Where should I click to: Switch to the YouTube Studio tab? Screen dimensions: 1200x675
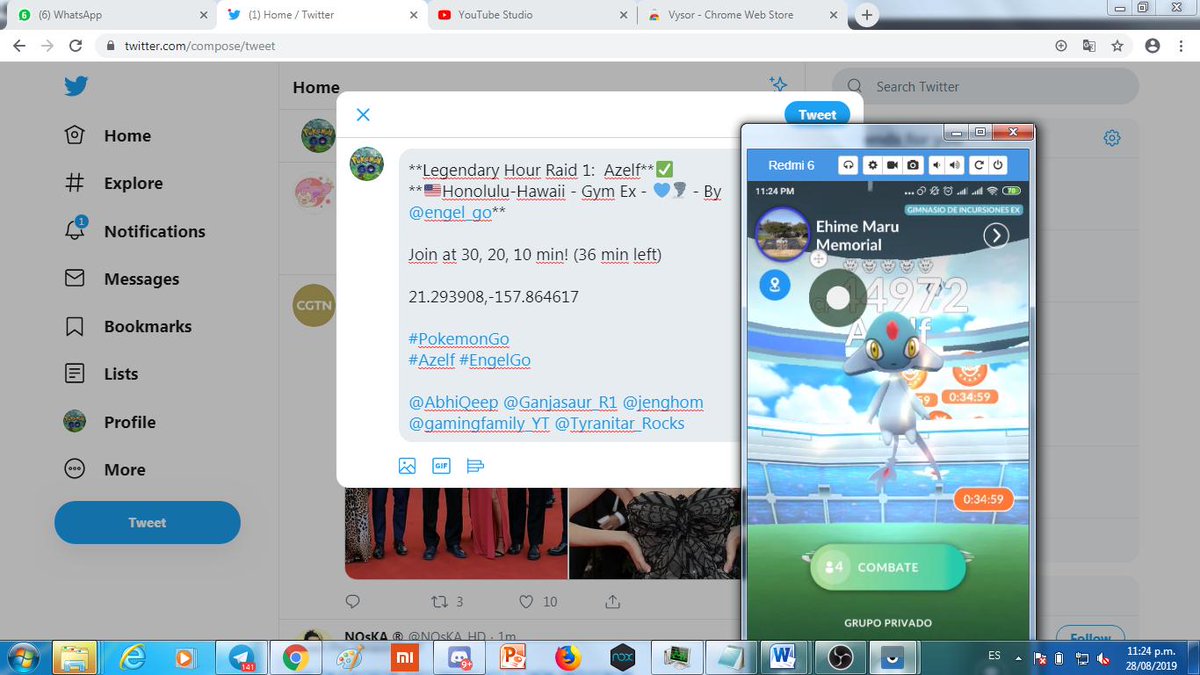coord(530,15)
